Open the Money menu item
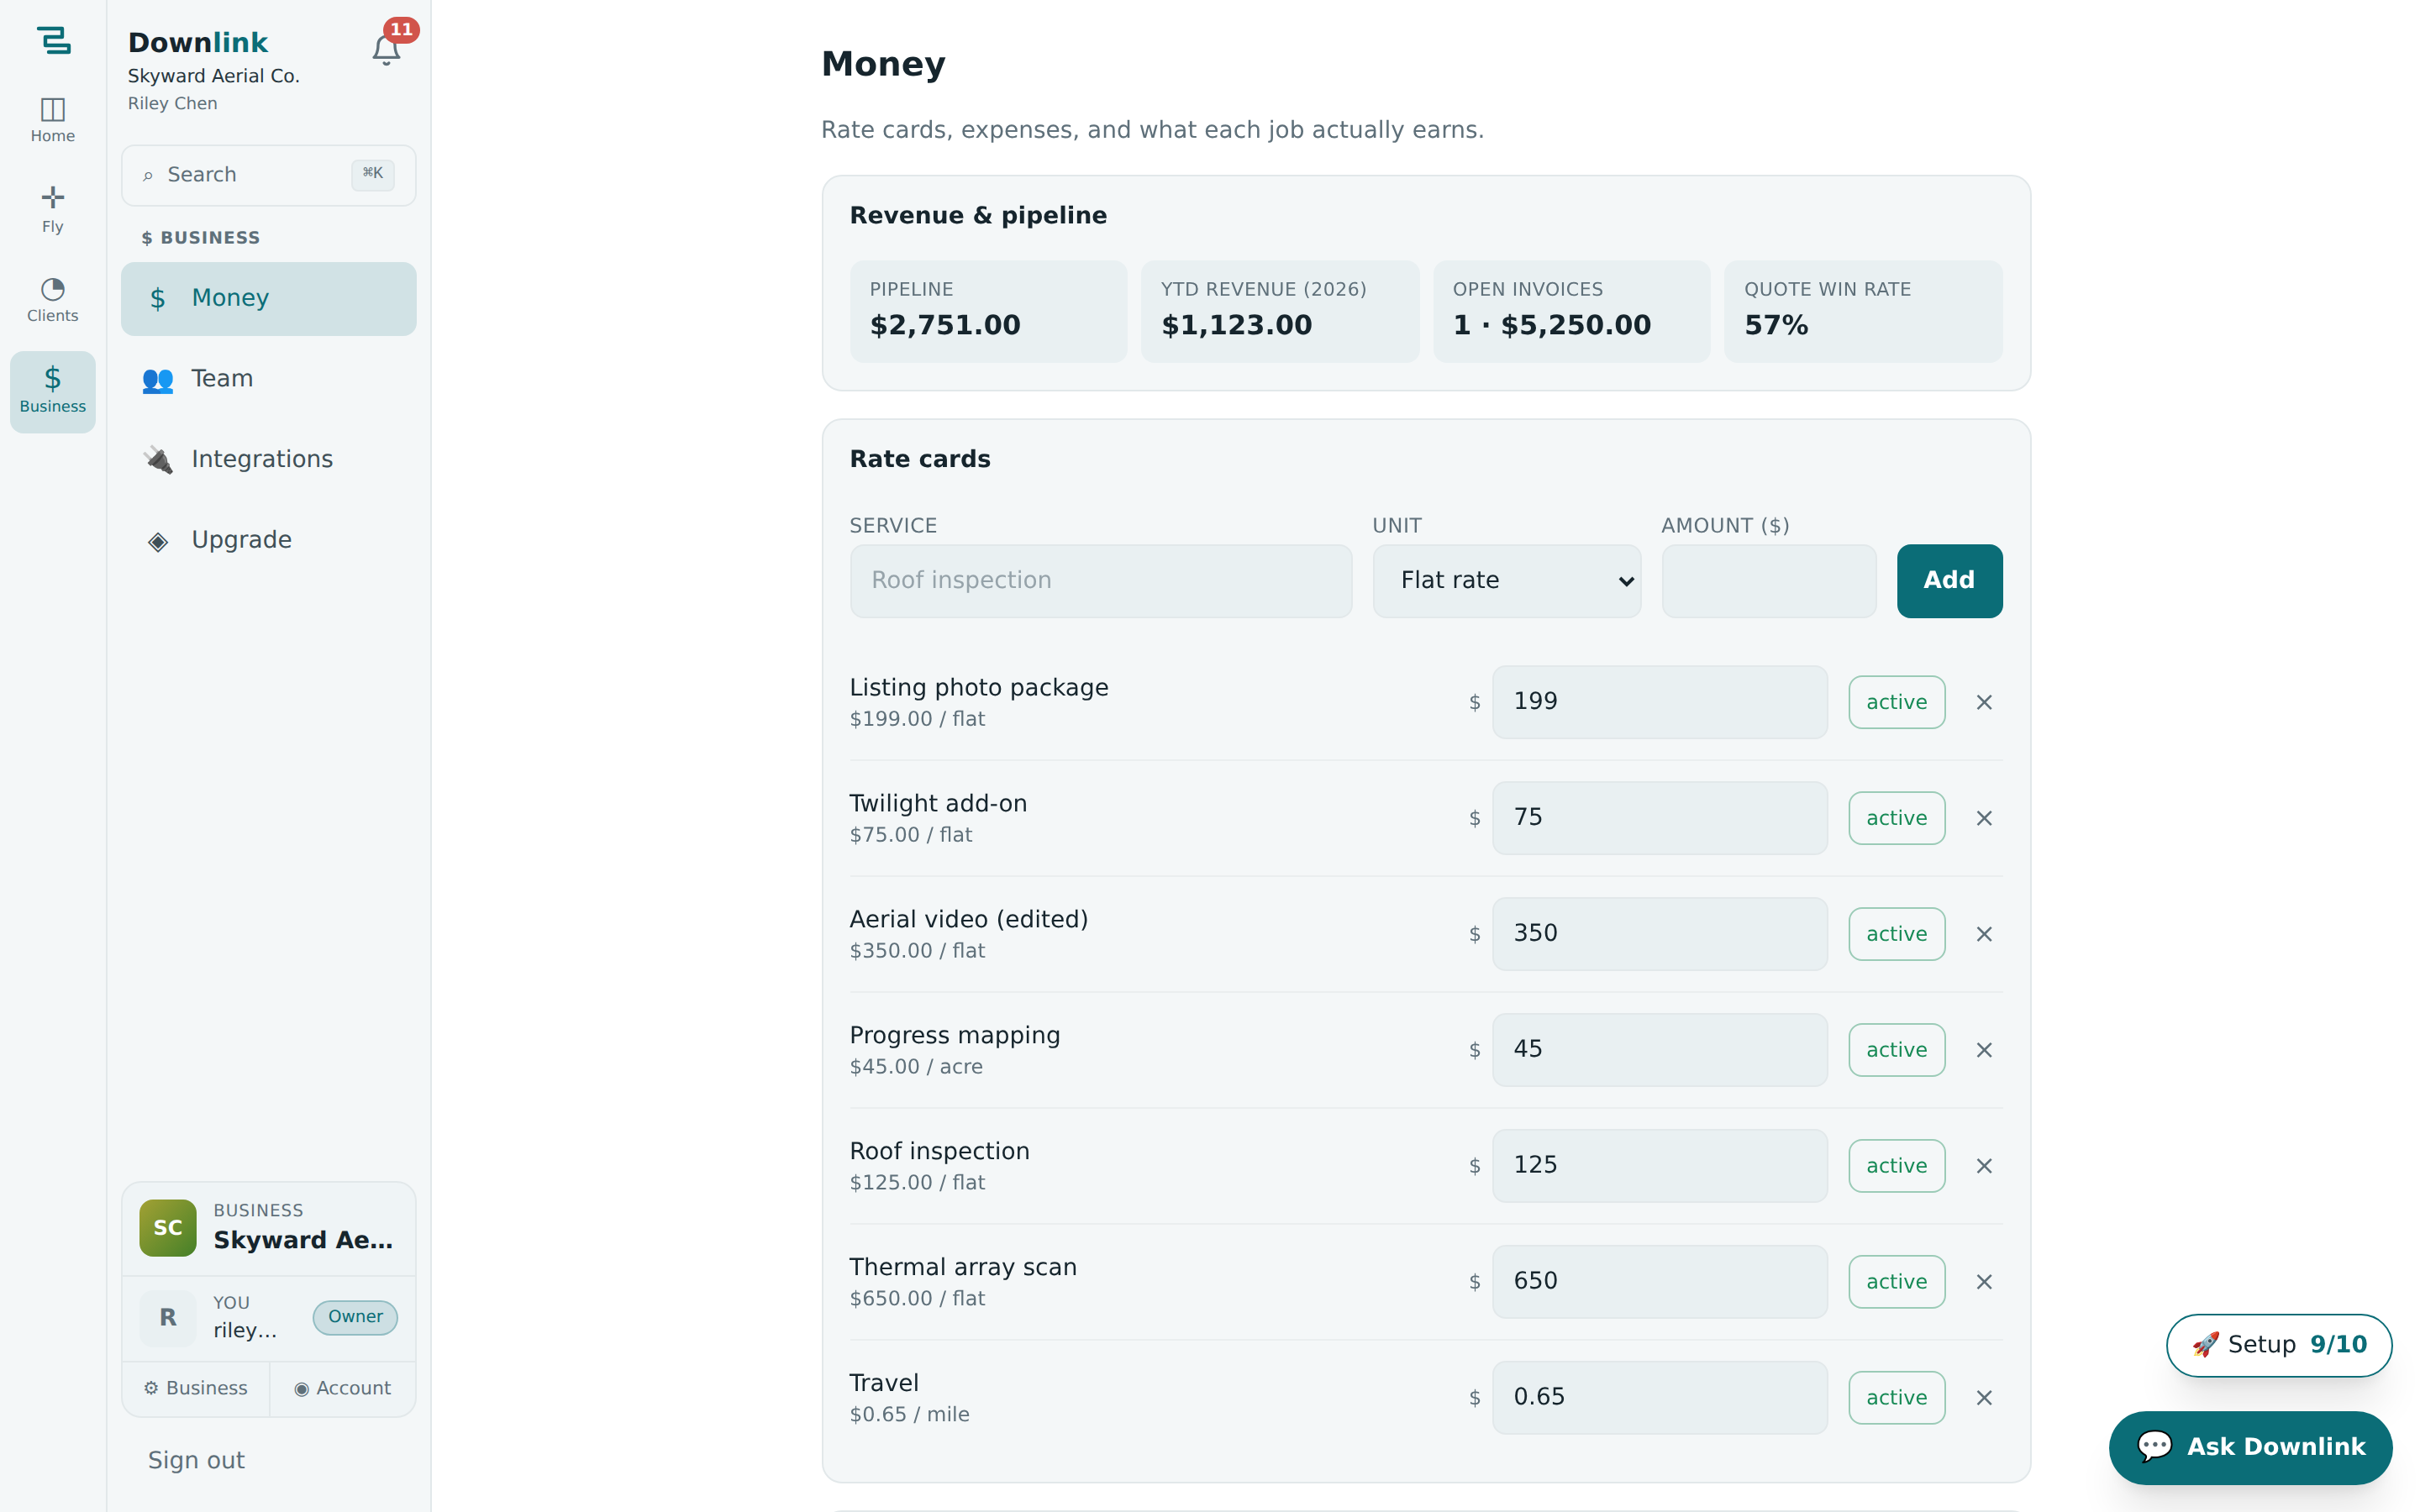 tap(268, 298)
